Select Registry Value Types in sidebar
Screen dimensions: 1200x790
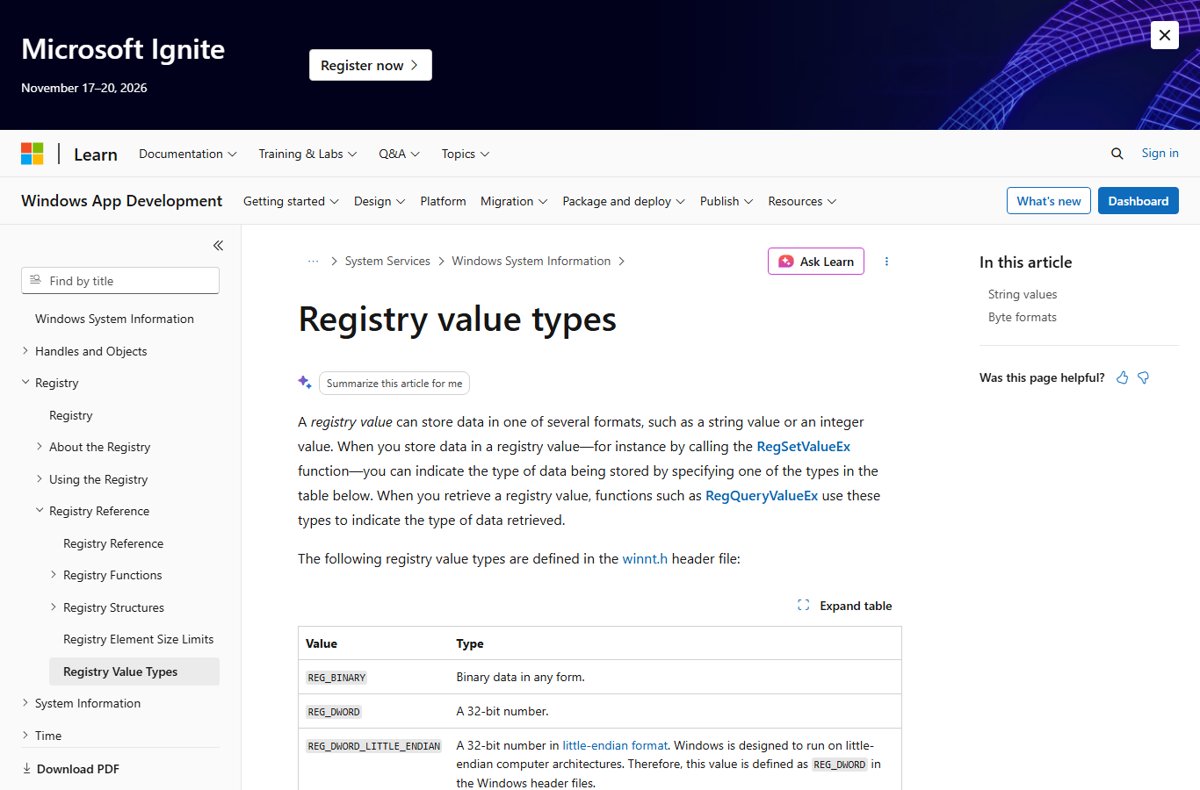click(x=134, y=672)
